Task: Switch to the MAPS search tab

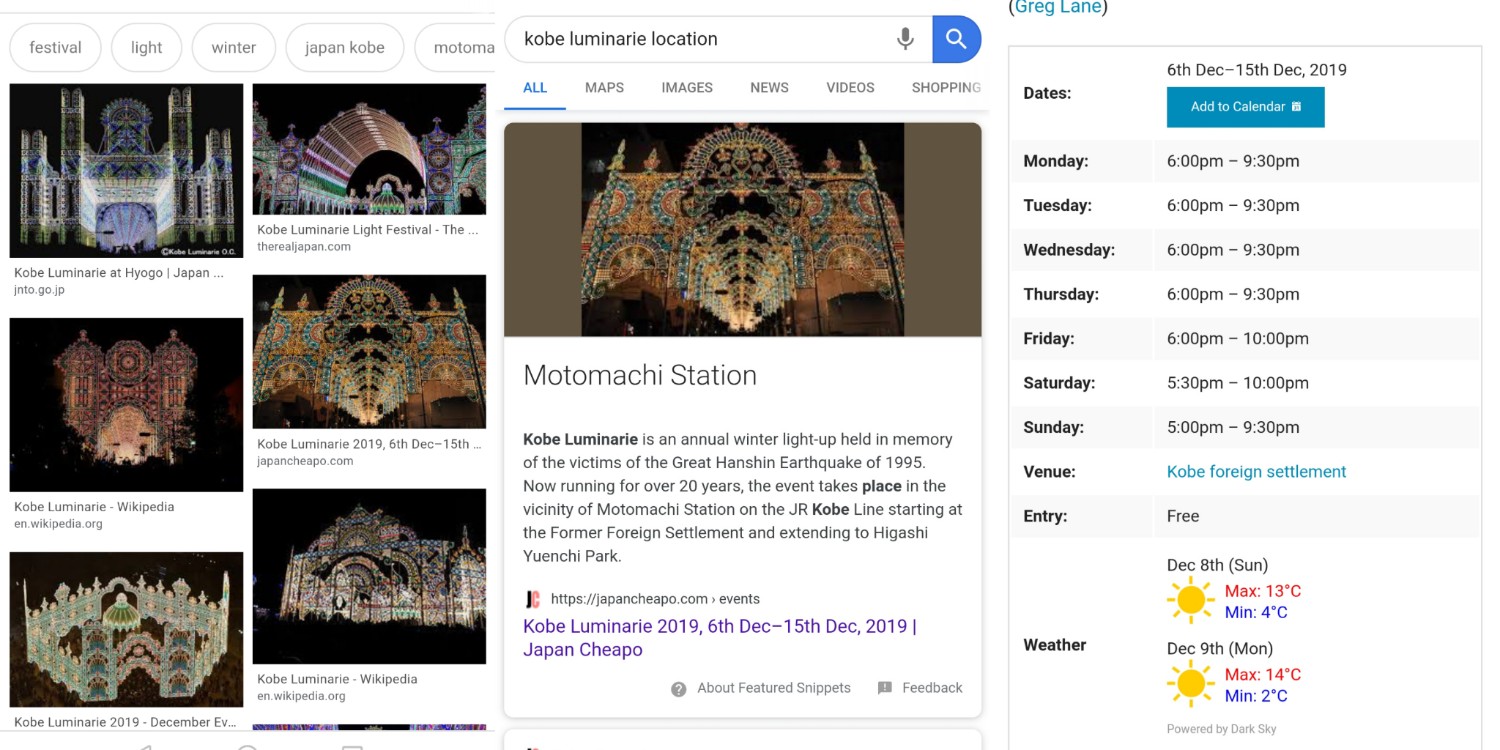Action: pyautogui.click(x=604, y=87)
